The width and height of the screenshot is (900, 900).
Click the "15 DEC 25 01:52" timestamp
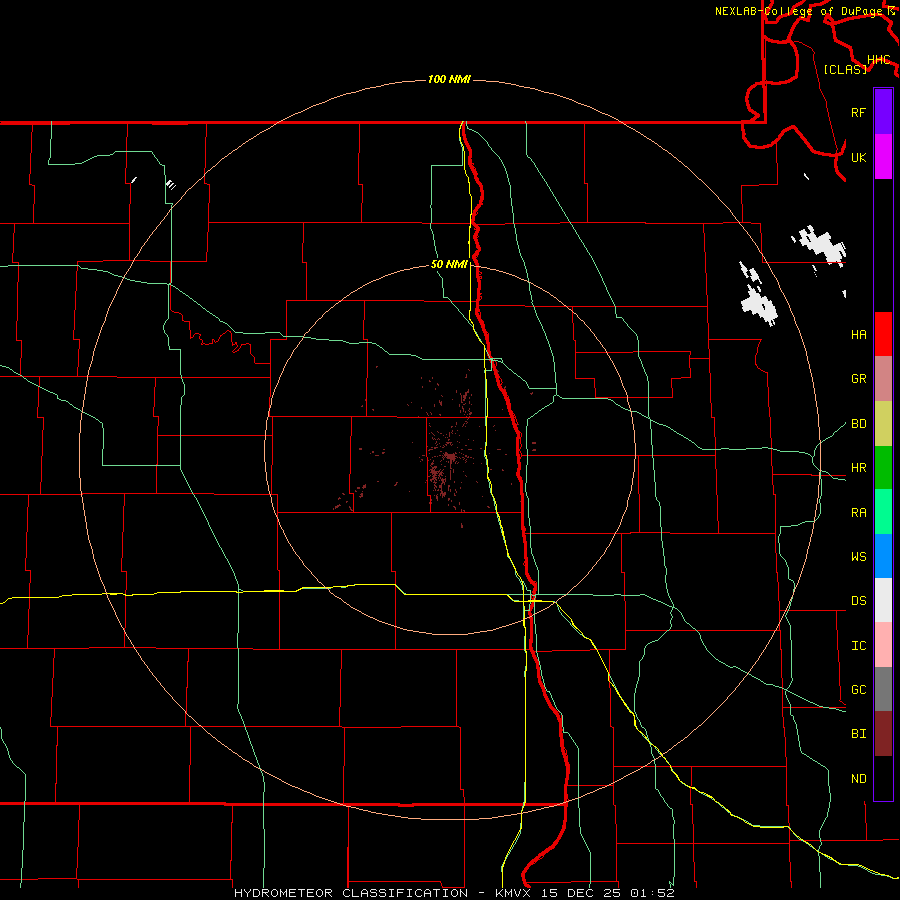click(608, 893)
